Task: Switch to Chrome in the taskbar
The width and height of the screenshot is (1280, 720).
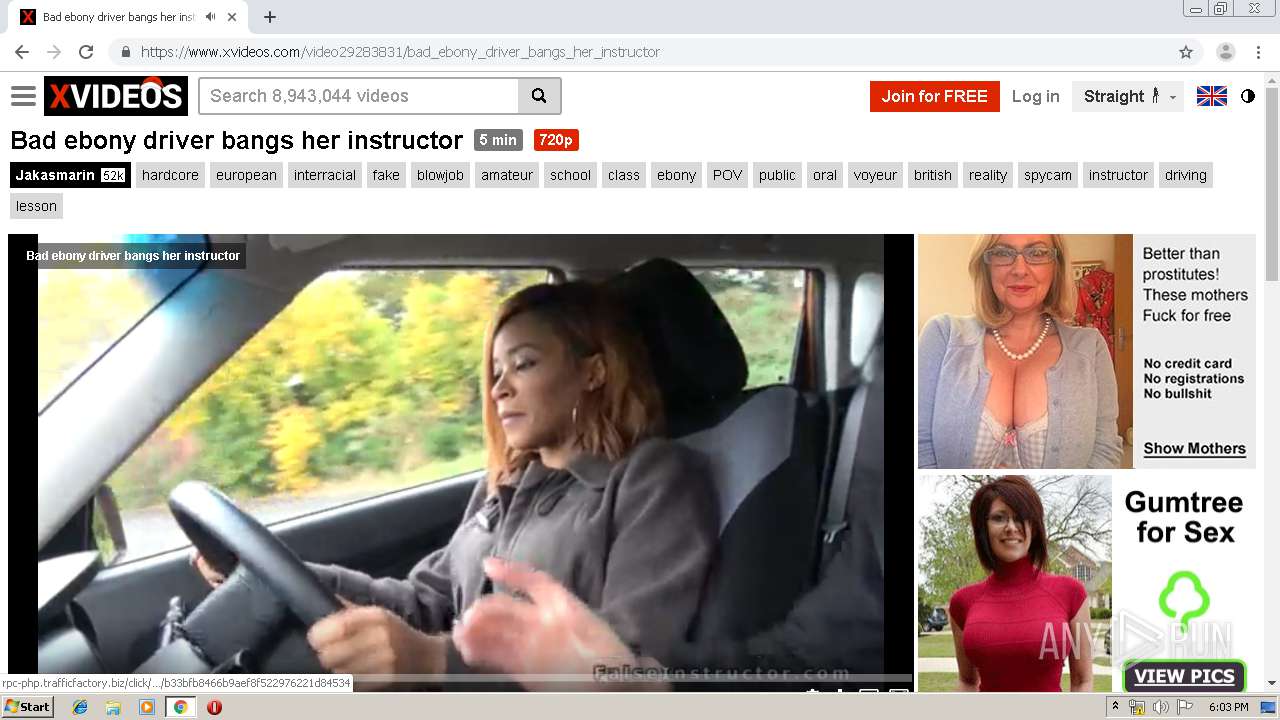Action: point(180,707)
